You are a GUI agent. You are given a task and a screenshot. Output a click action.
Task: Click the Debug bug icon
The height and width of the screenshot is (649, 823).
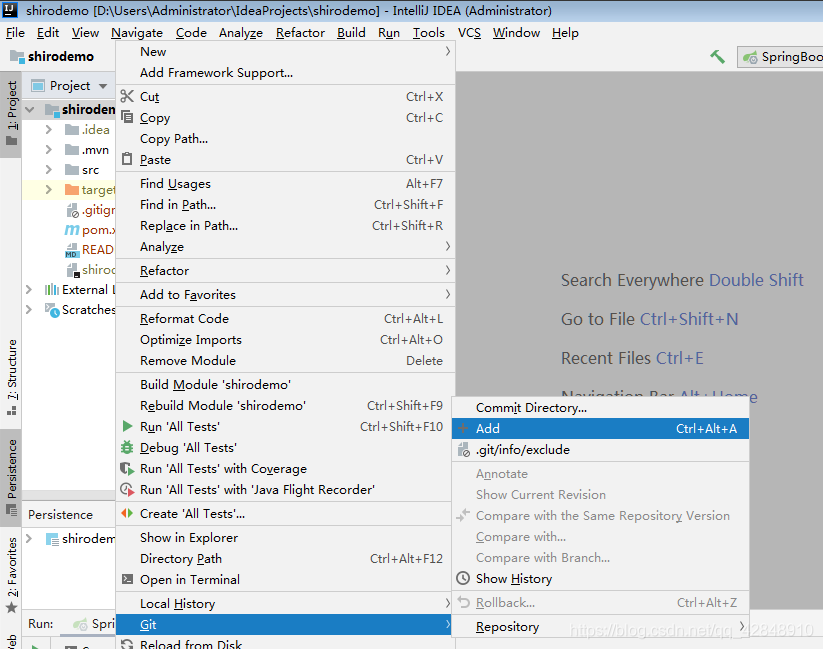[127, 447]
